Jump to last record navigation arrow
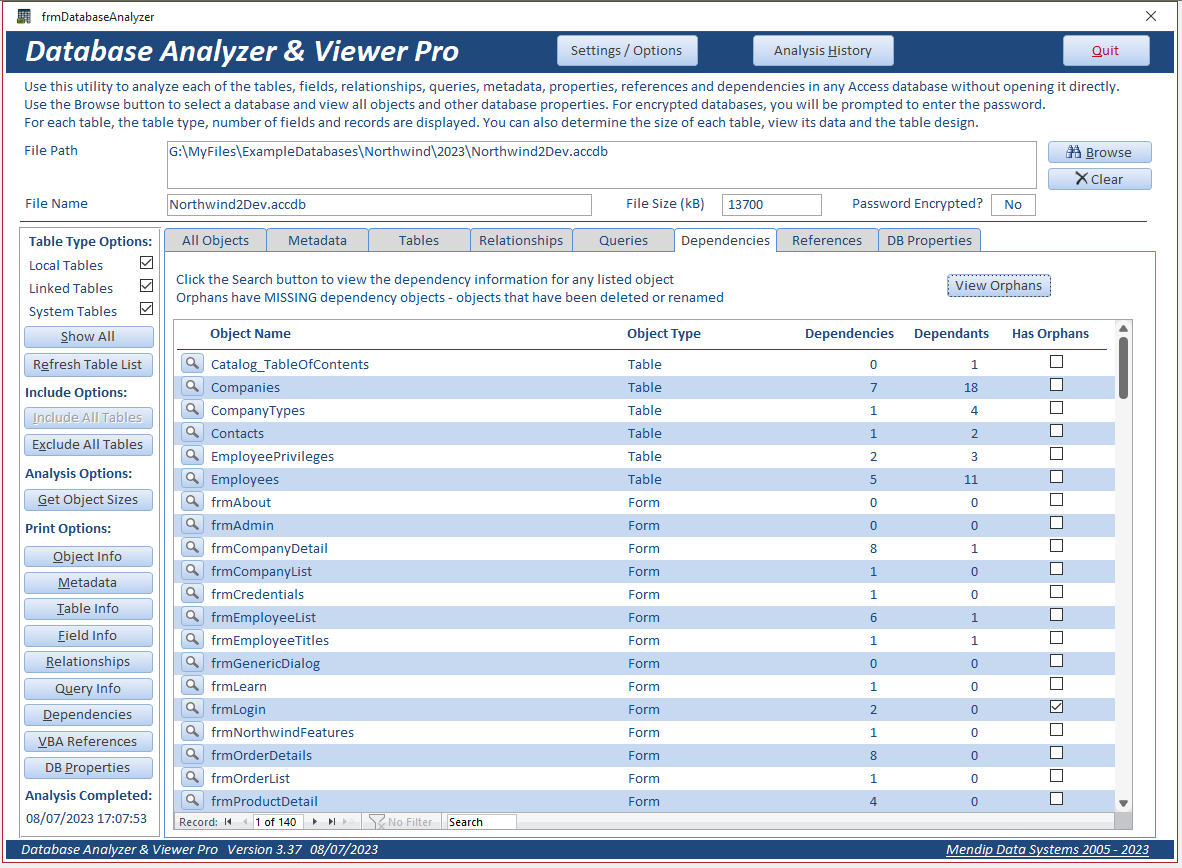Viewport: 1182px width, 868px height. (x=331, y=822)
